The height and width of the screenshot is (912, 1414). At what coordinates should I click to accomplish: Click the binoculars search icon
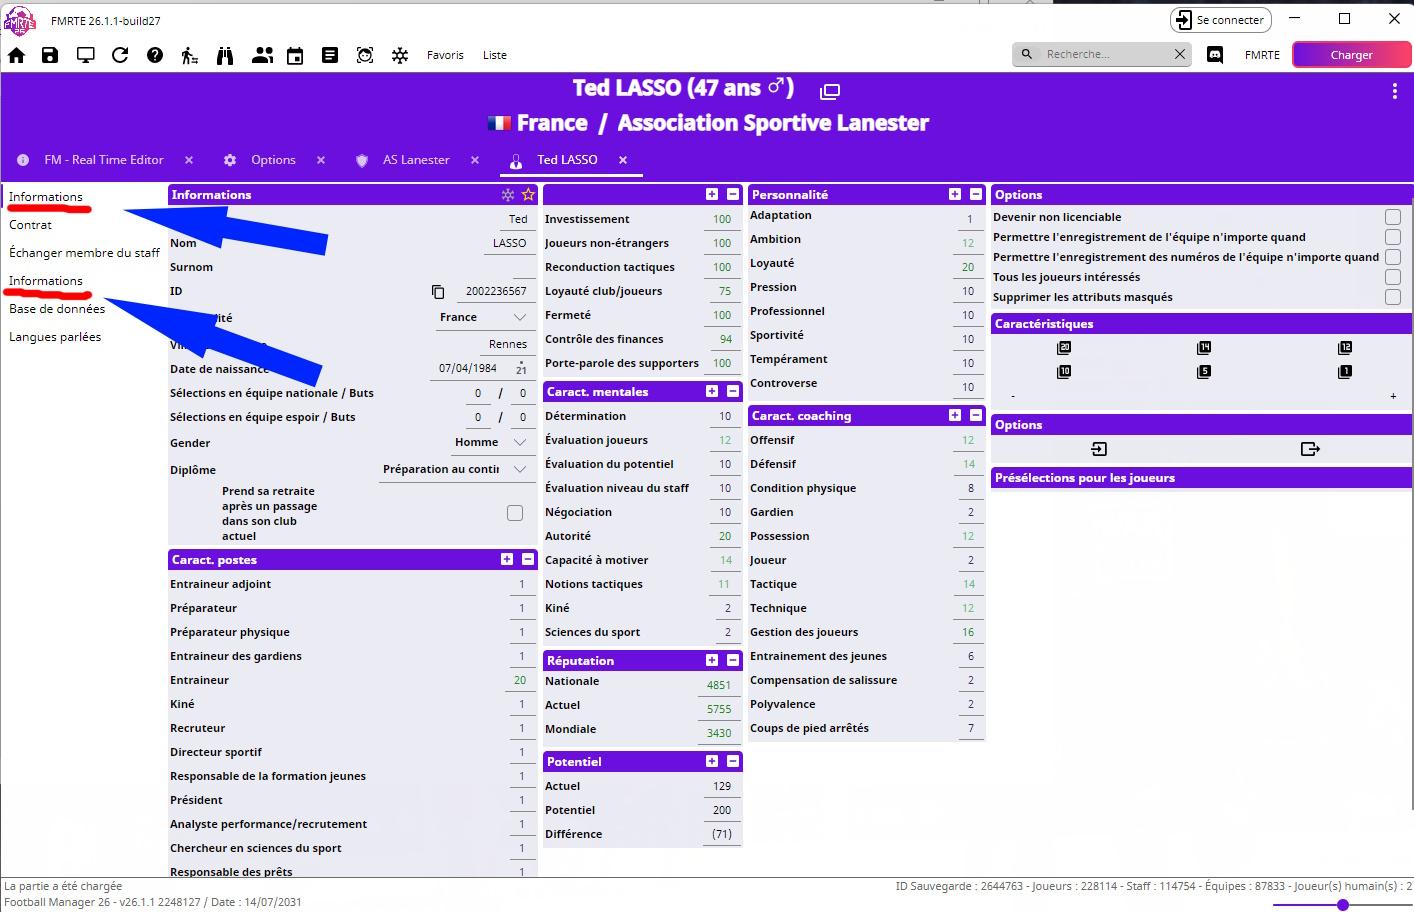225,55
